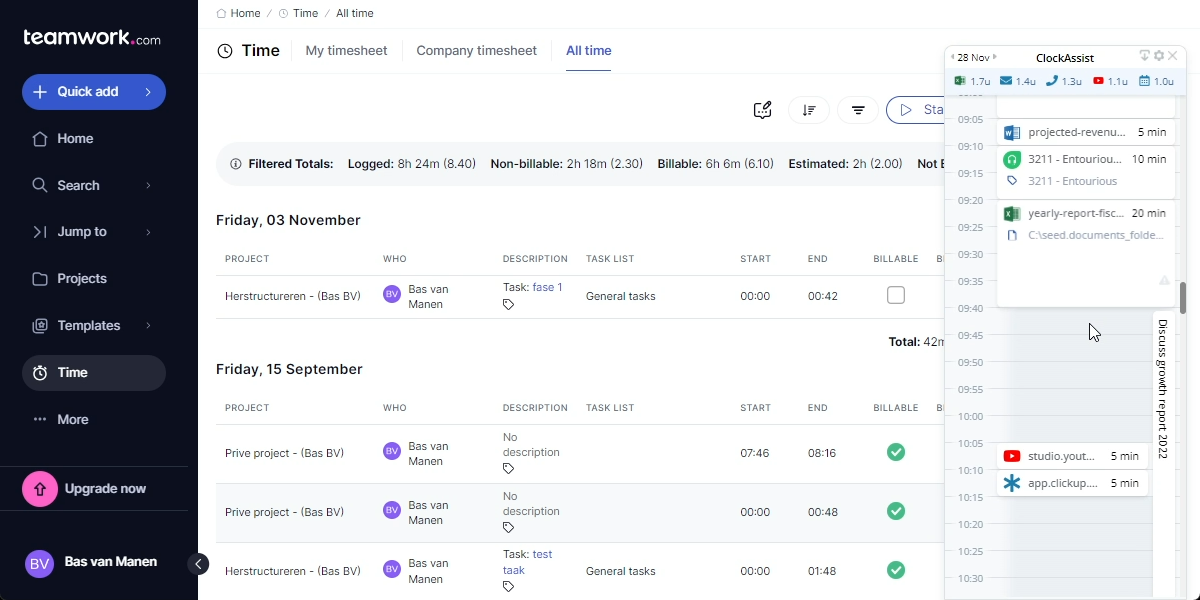The image size is (1200, 600).
Task: Expand the Jump to submenu arrow
Action: tap(148, 232)
